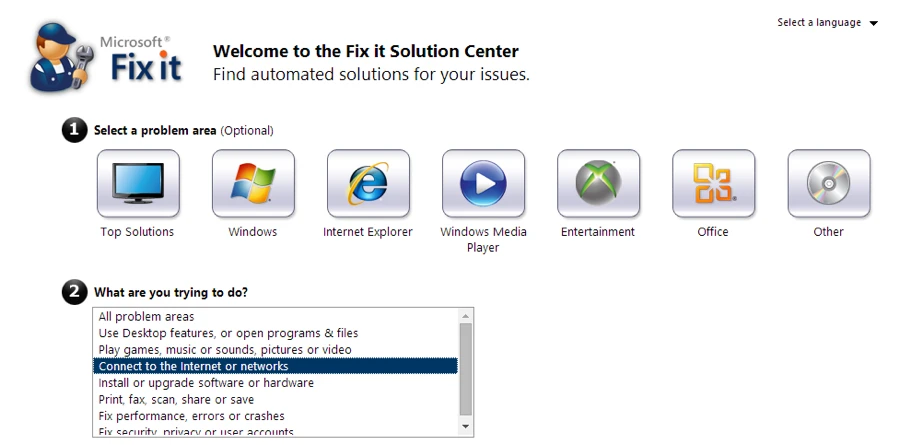Select the Top Solutions monitor icon
Image resolution: width=900 pixels, height=445 pixels.
coord(138,184)
